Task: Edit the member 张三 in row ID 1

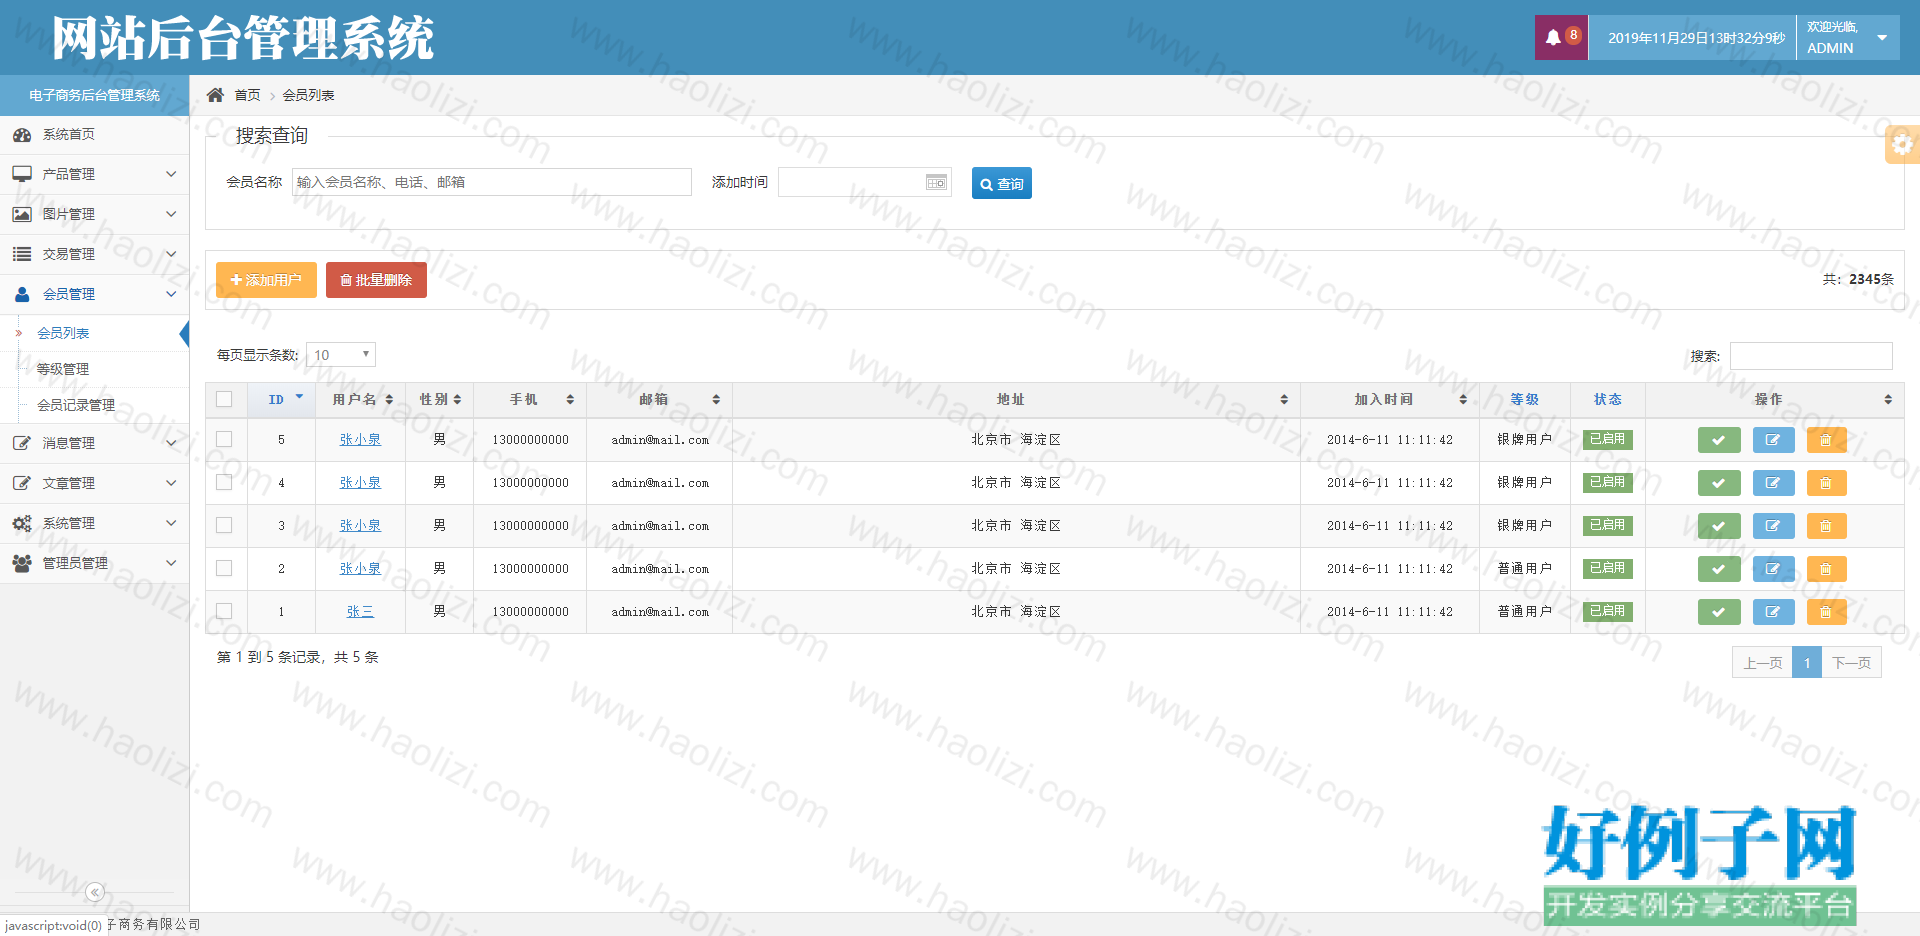Action: click(1773, 612)
